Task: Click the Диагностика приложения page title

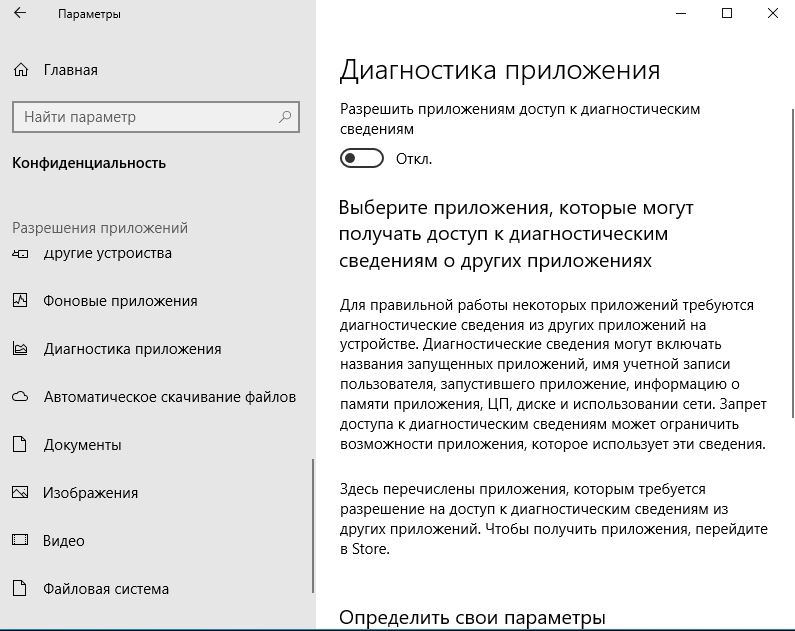Action: pos(500,69)
